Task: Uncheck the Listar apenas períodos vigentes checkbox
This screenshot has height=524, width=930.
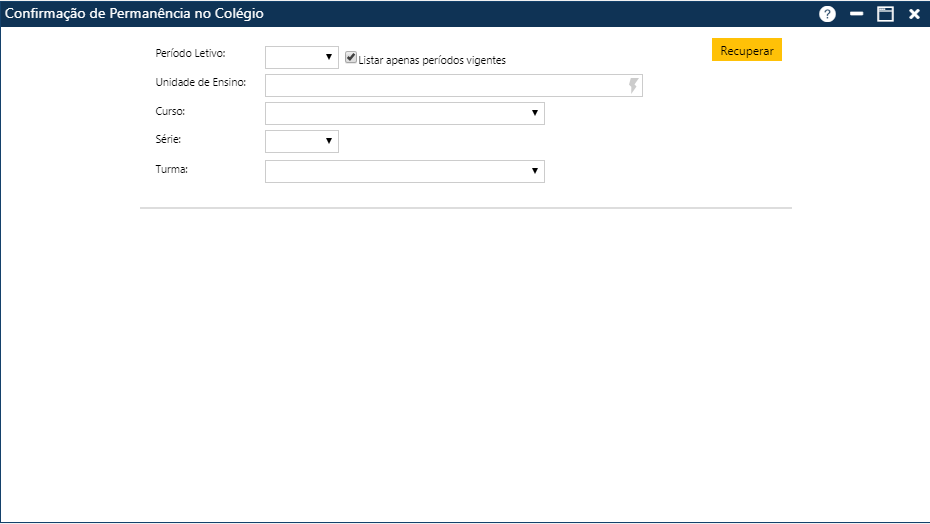Action: (351, 58)
